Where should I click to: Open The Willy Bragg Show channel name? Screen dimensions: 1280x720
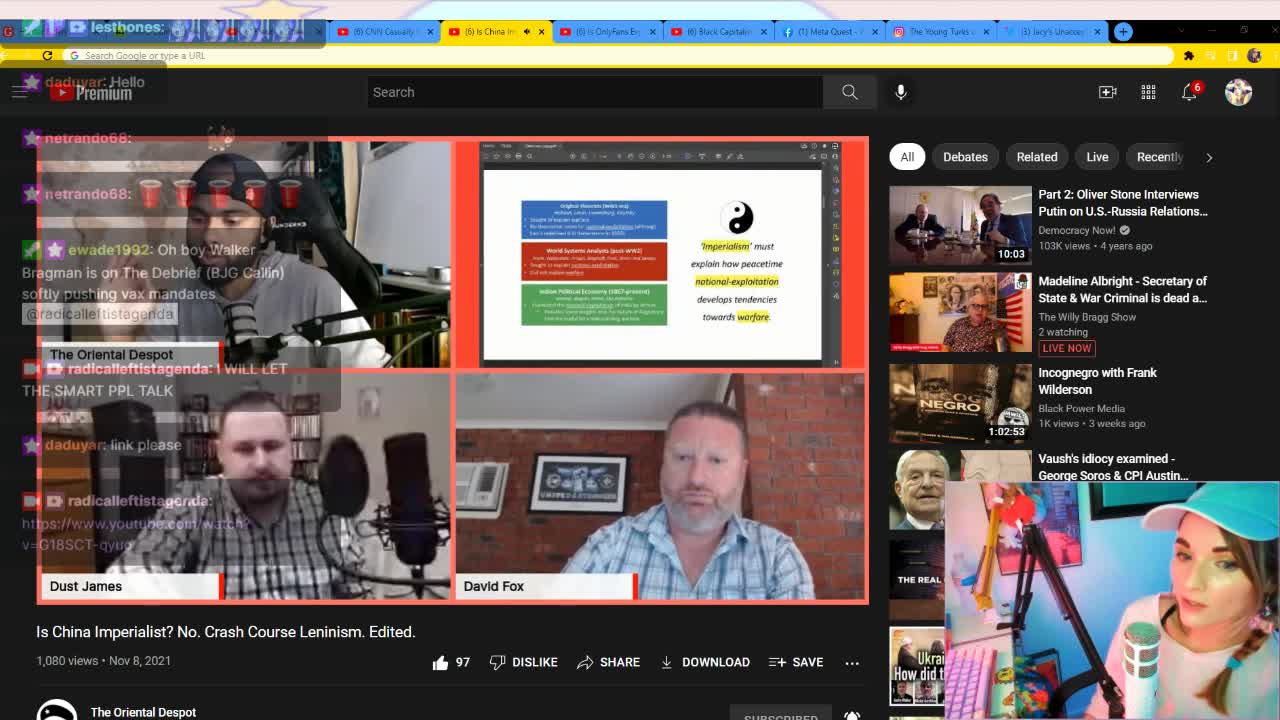(x=1087, y=317)
